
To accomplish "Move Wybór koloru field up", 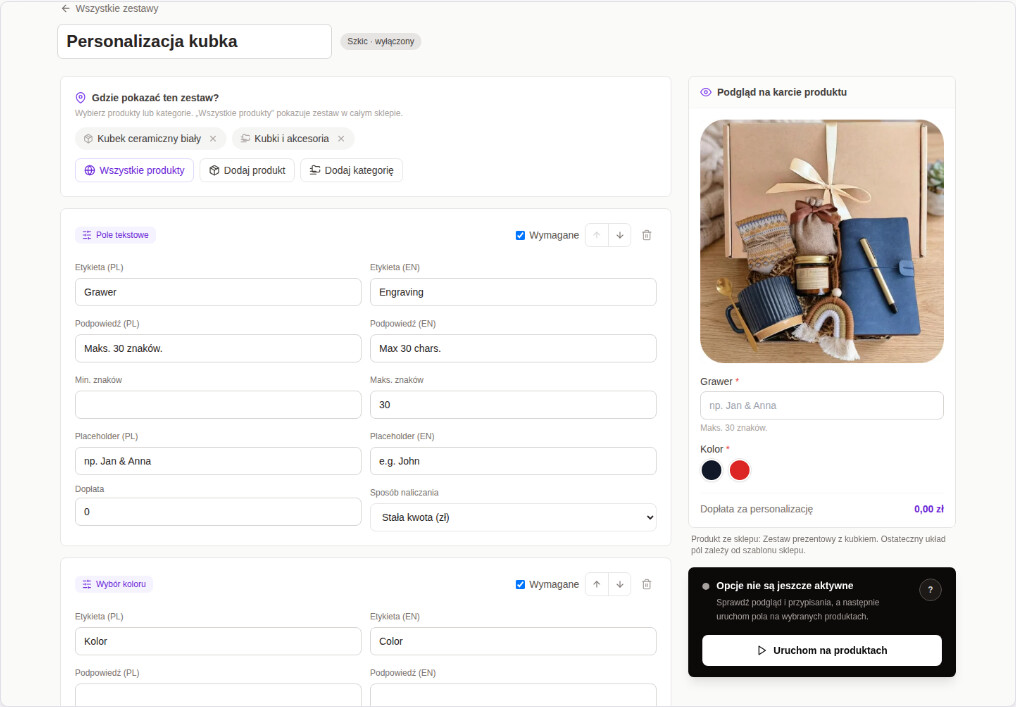I will pos(597,585).
